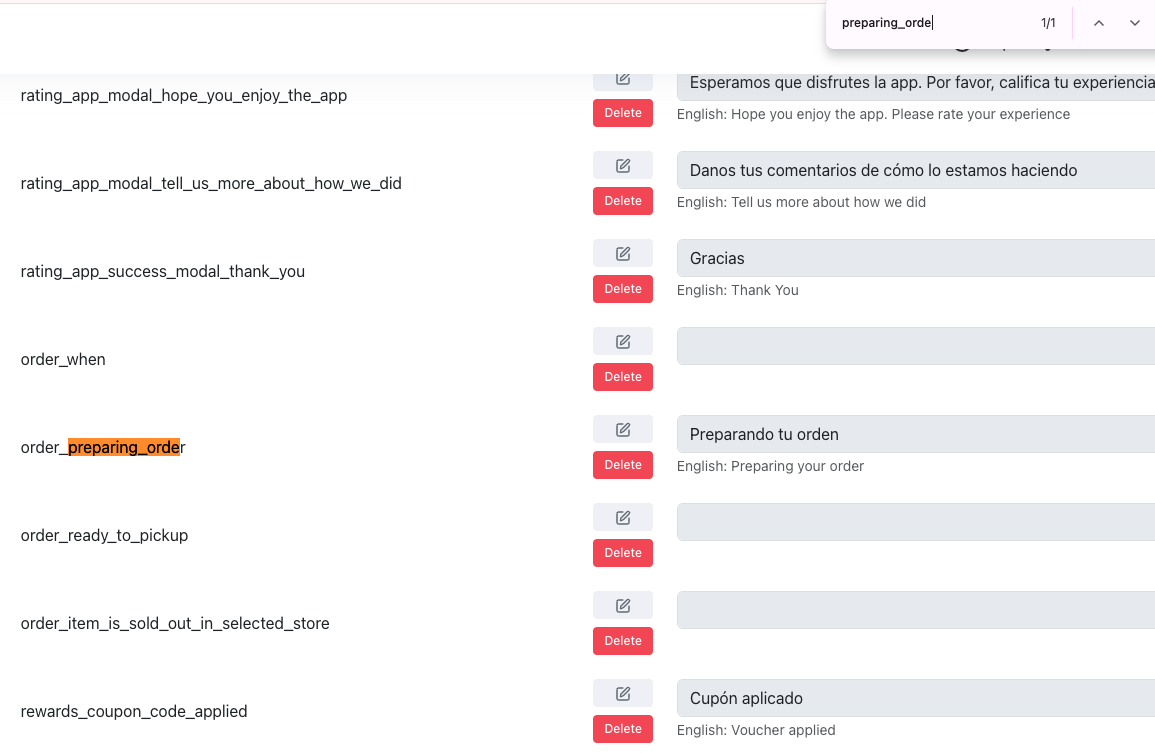Viewport: 1155px width, 753px height.
Task: Delete the order_item_is_sold_out_in_selected_store key
Action: click(x=622, y=641)
